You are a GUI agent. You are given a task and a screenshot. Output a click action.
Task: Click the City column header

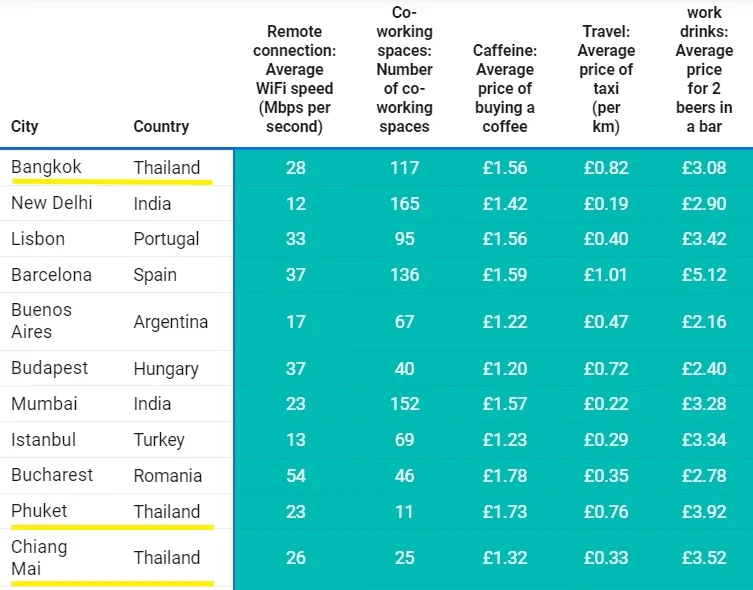click(x=25, y=127)
